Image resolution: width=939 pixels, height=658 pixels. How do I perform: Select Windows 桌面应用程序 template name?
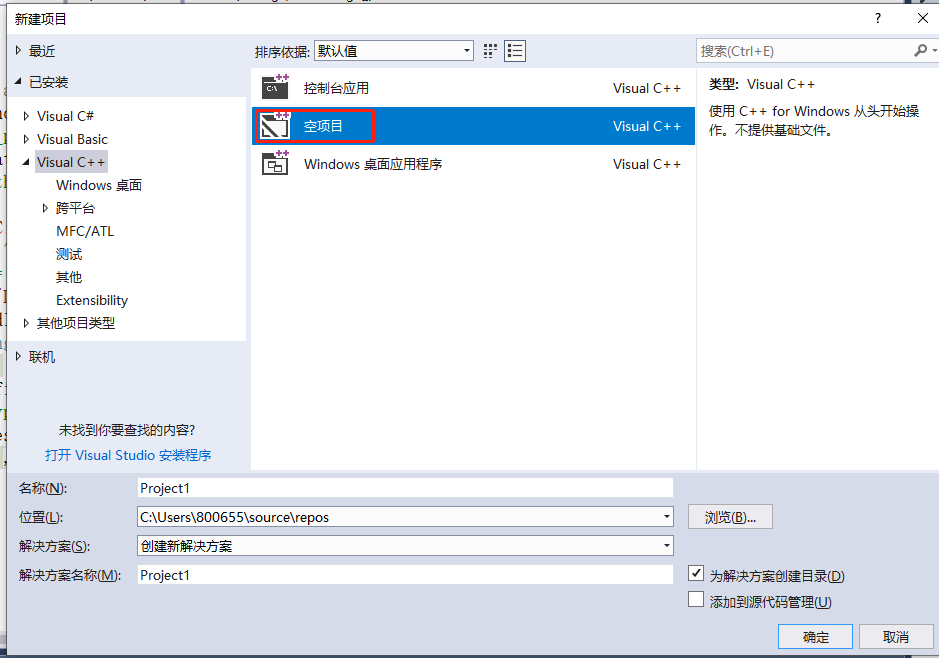click(x=373, y=164)
